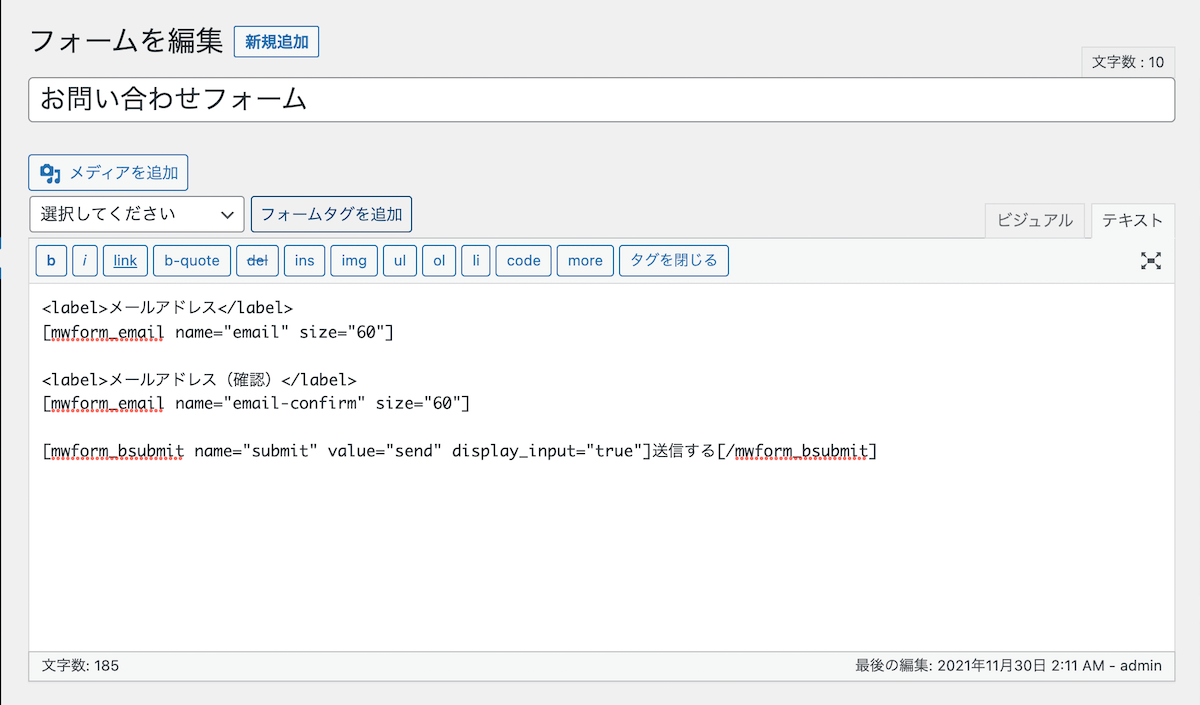Insert an image with the img quicktag

click(353, 260)
